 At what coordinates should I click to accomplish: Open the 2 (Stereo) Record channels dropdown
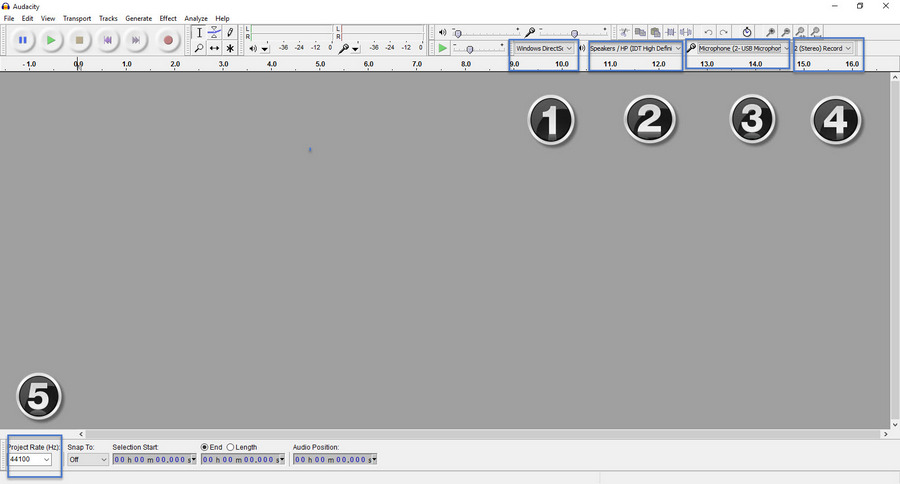coord(823,48)
